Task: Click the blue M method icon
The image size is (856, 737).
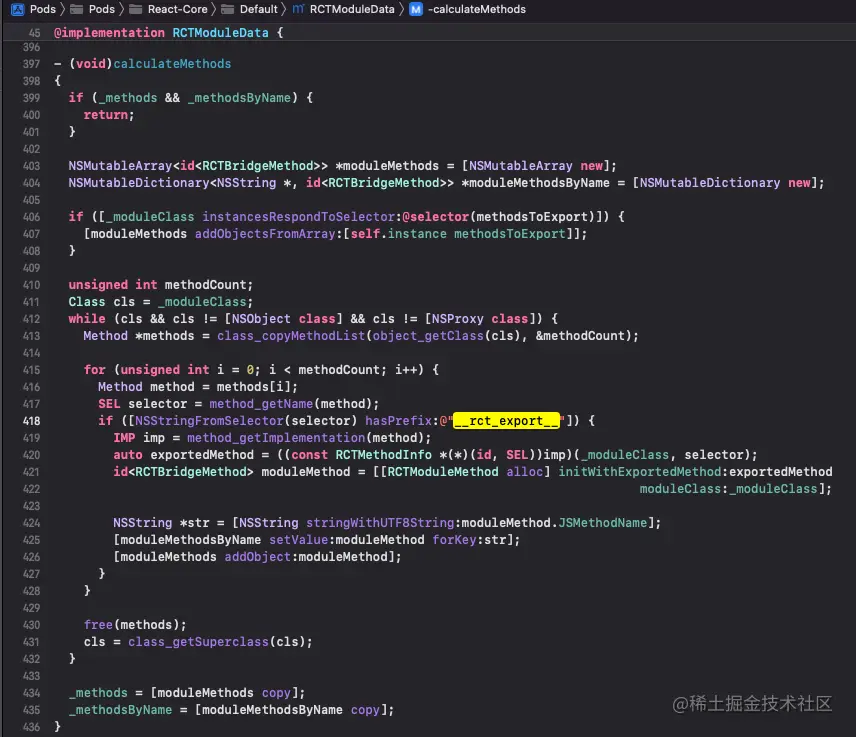Action: 416,9
